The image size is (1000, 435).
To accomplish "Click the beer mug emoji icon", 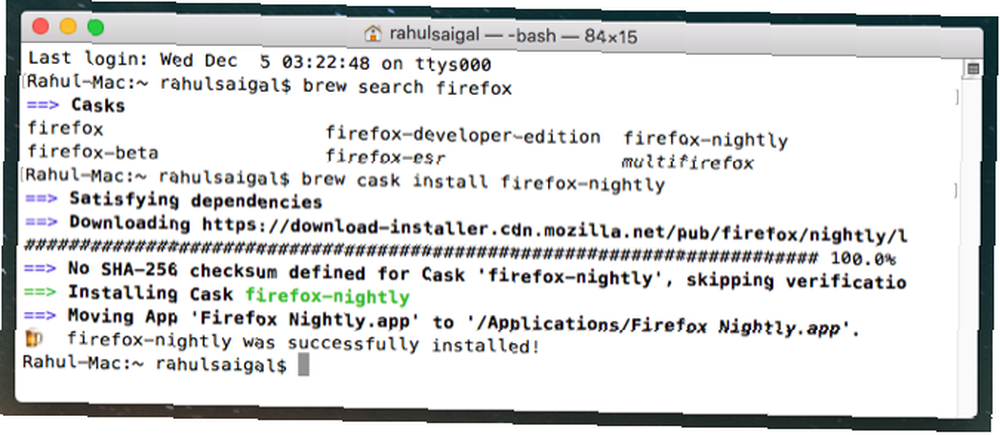I will click(x=34, y=339).
